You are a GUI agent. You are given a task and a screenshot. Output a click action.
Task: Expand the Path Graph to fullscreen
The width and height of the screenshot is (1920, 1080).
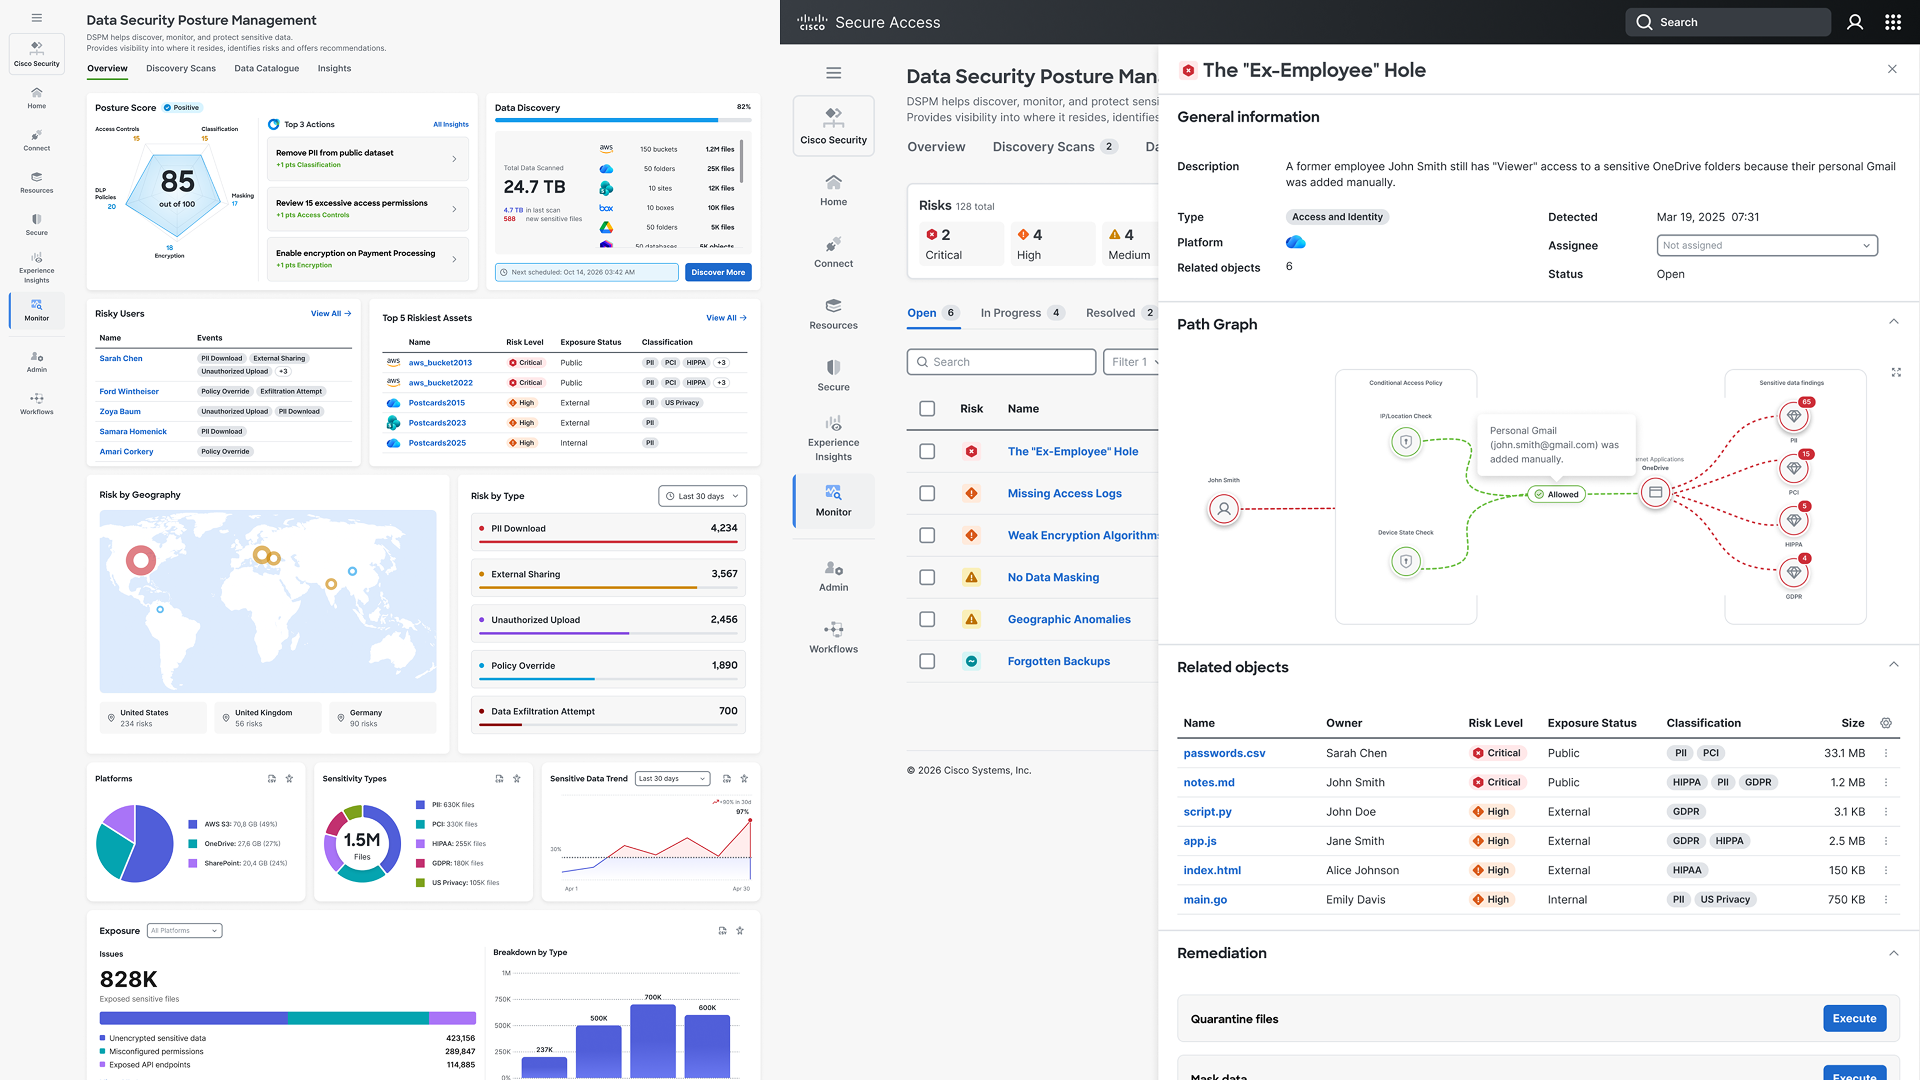tap(1896, 372)
